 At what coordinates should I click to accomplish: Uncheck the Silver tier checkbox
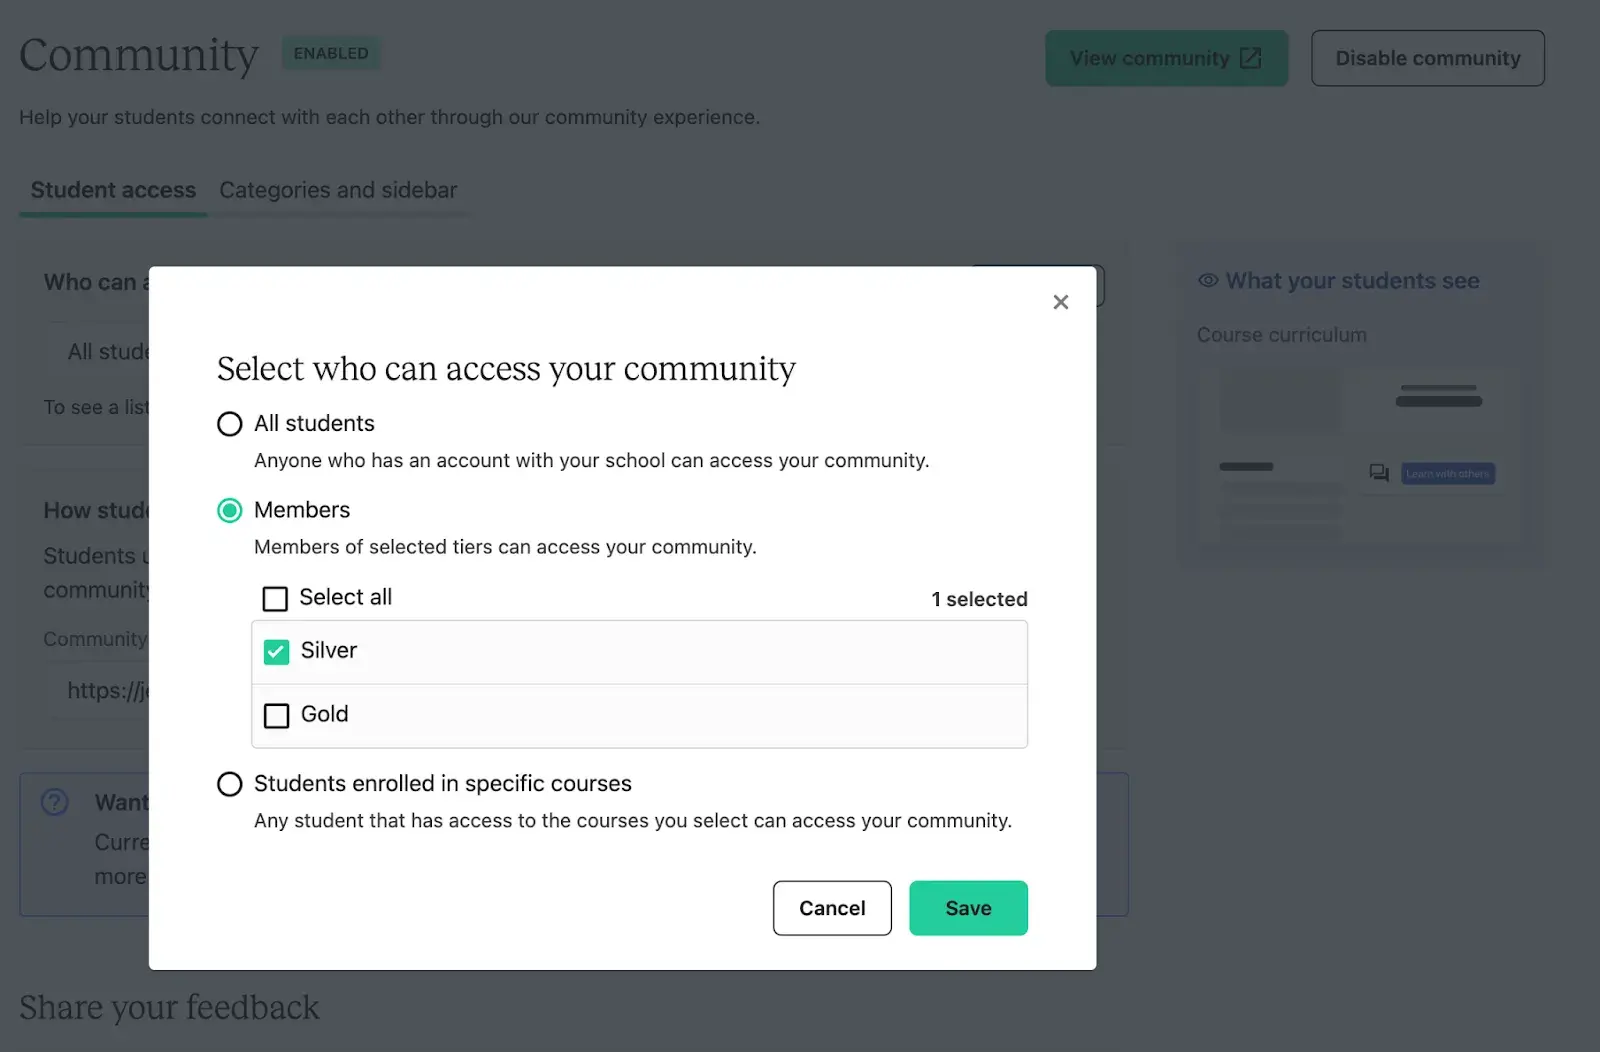coord(275,651)
